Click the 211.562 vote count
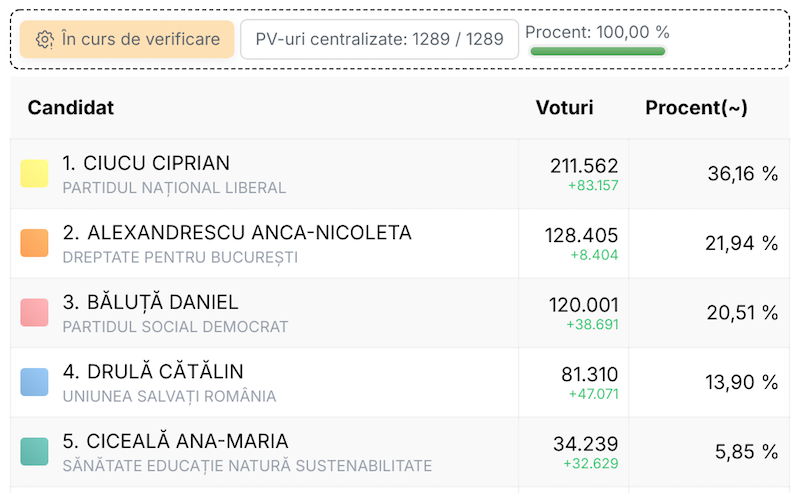800x493 pixels. (x=584, y=166)
